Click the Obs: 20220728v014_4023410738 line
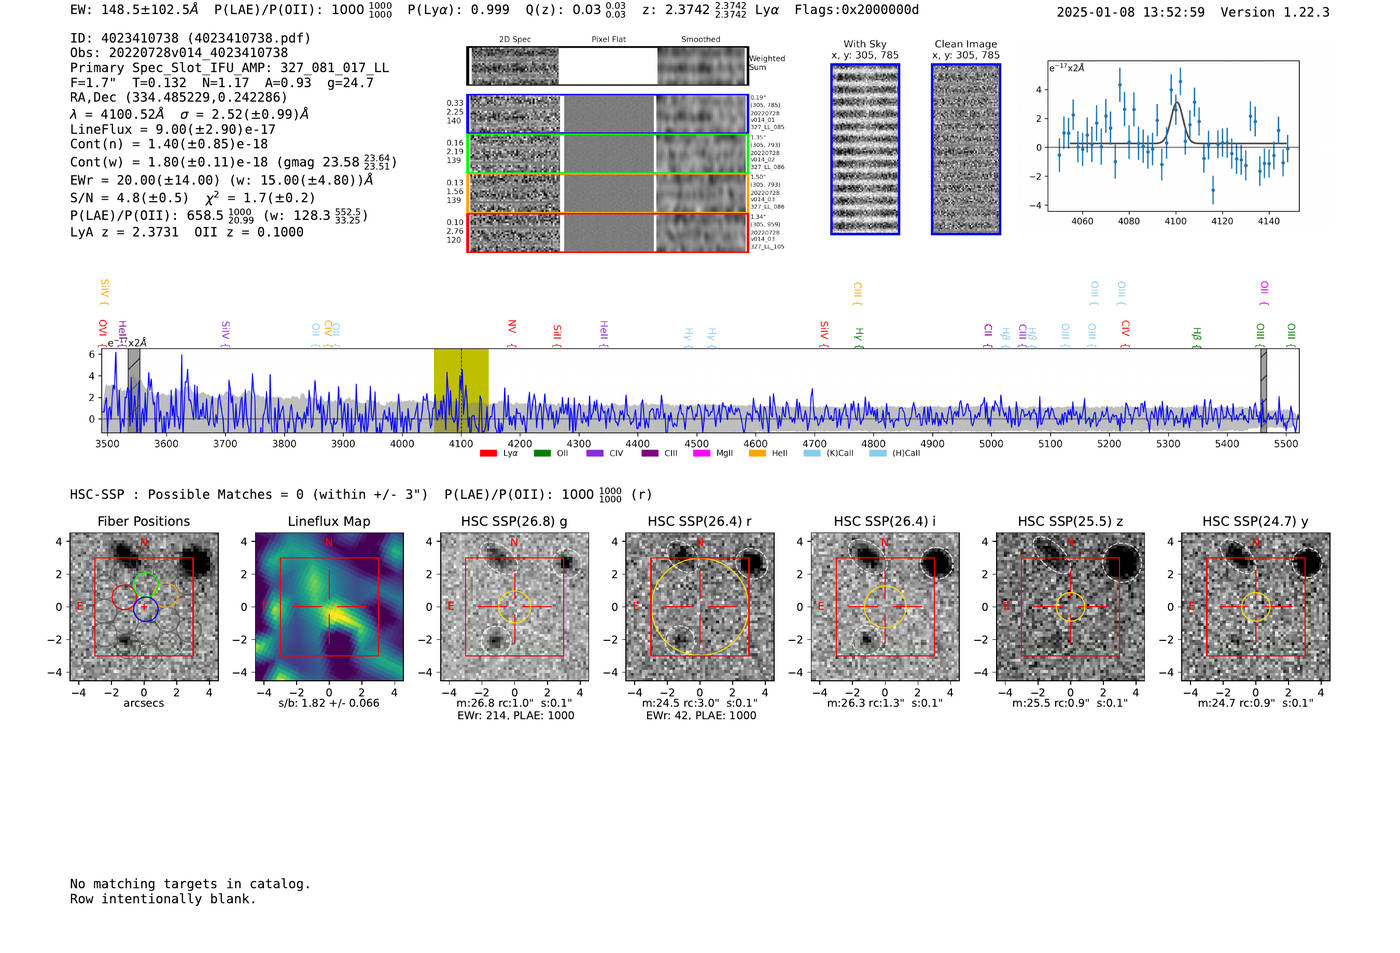This screenshot has width=1400, height=953. [x=179, y=53]
